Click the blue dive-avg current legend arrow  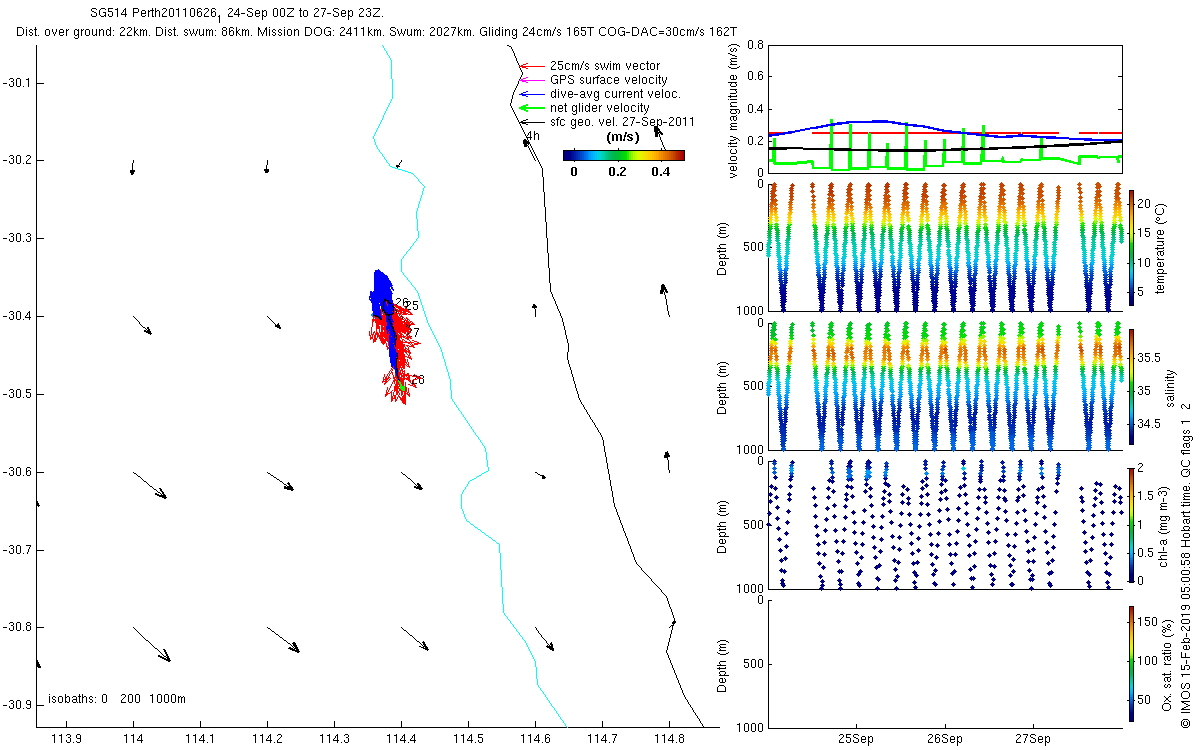click(x=531, y=94)
